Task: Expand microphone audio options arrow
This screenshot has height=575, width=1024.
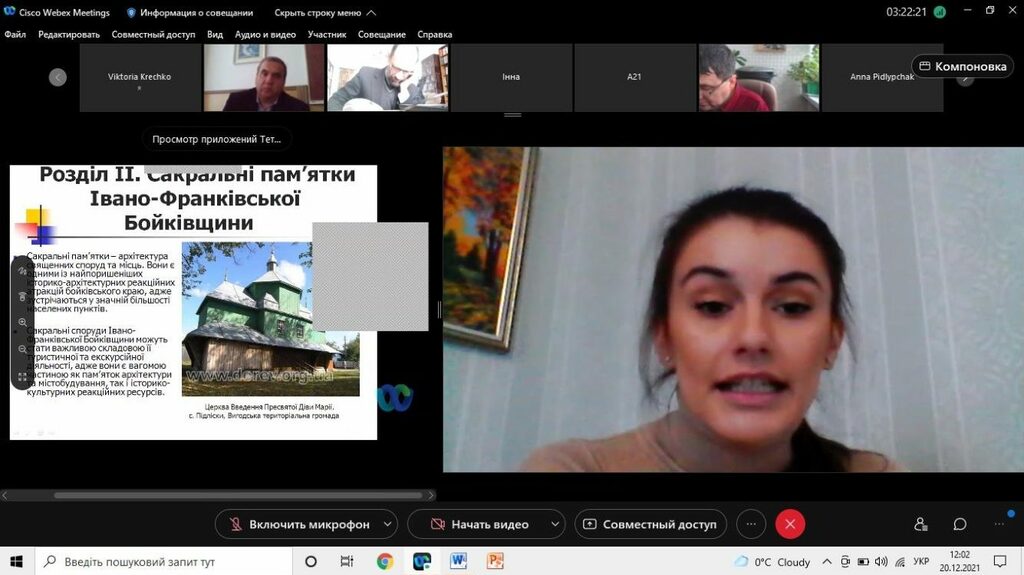Action: [388, 524]
